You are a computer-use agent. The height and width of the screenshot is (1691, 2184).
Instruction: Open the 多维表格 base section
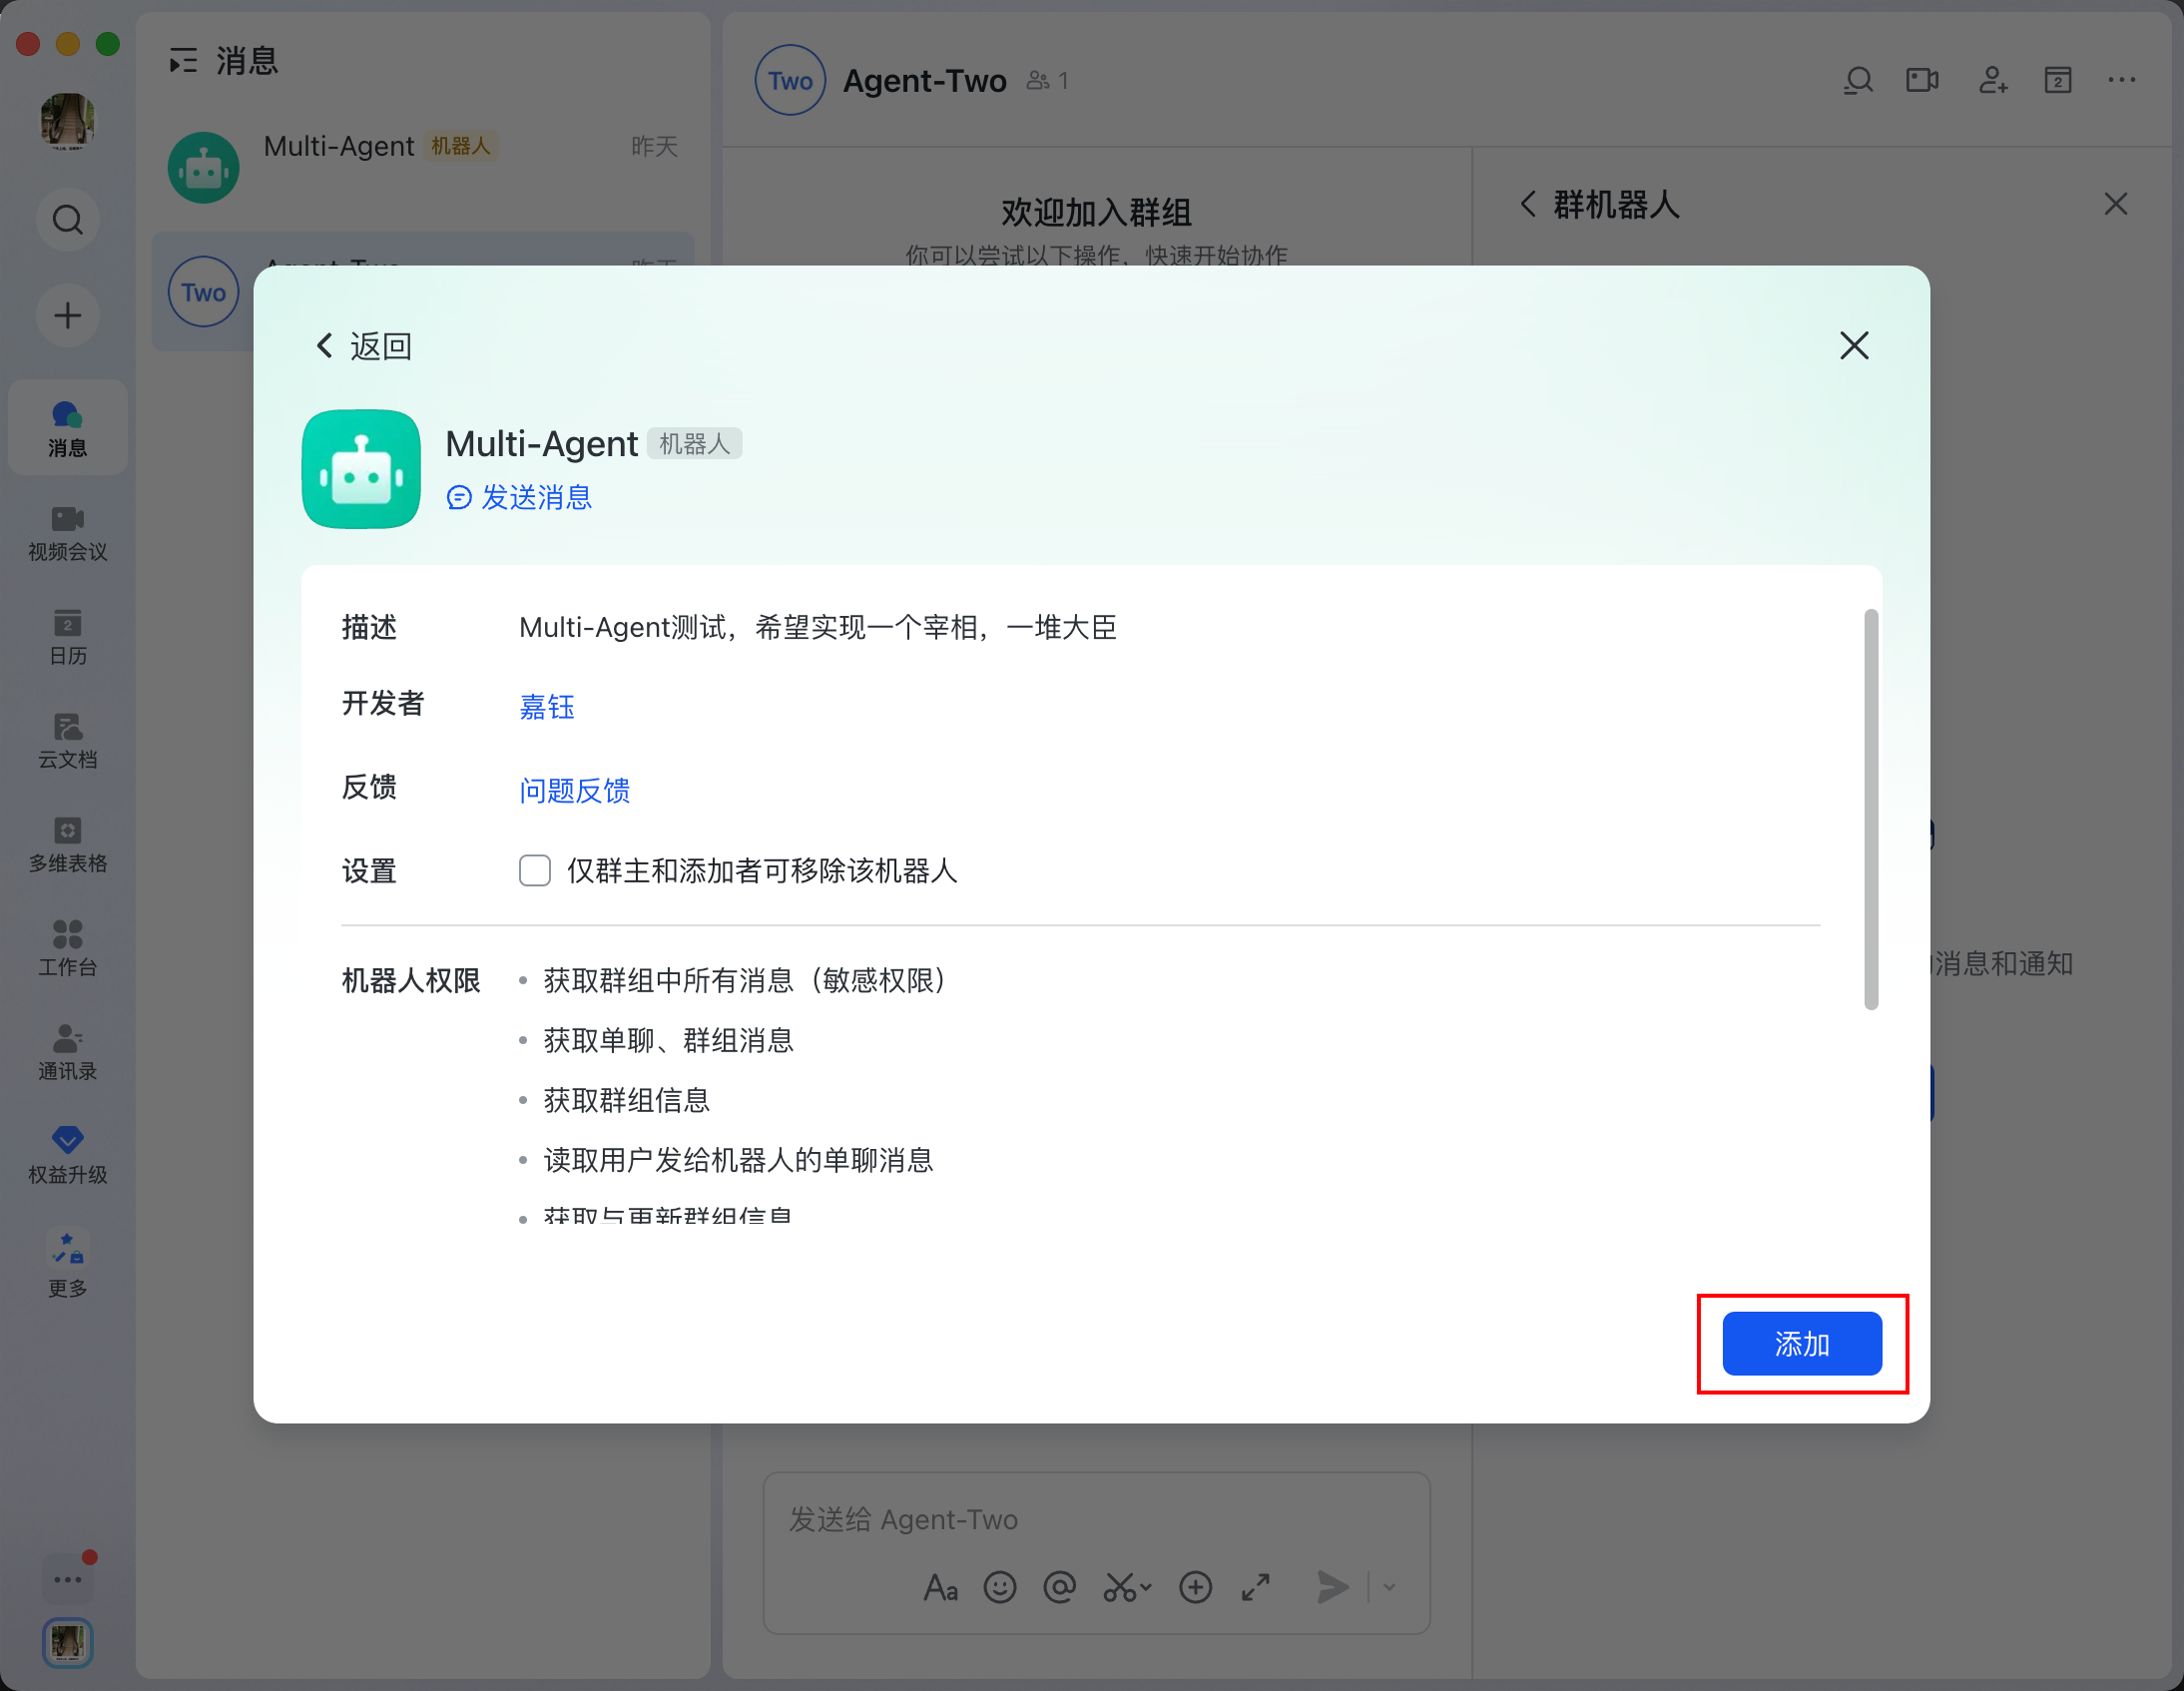[x=67, y=844]
